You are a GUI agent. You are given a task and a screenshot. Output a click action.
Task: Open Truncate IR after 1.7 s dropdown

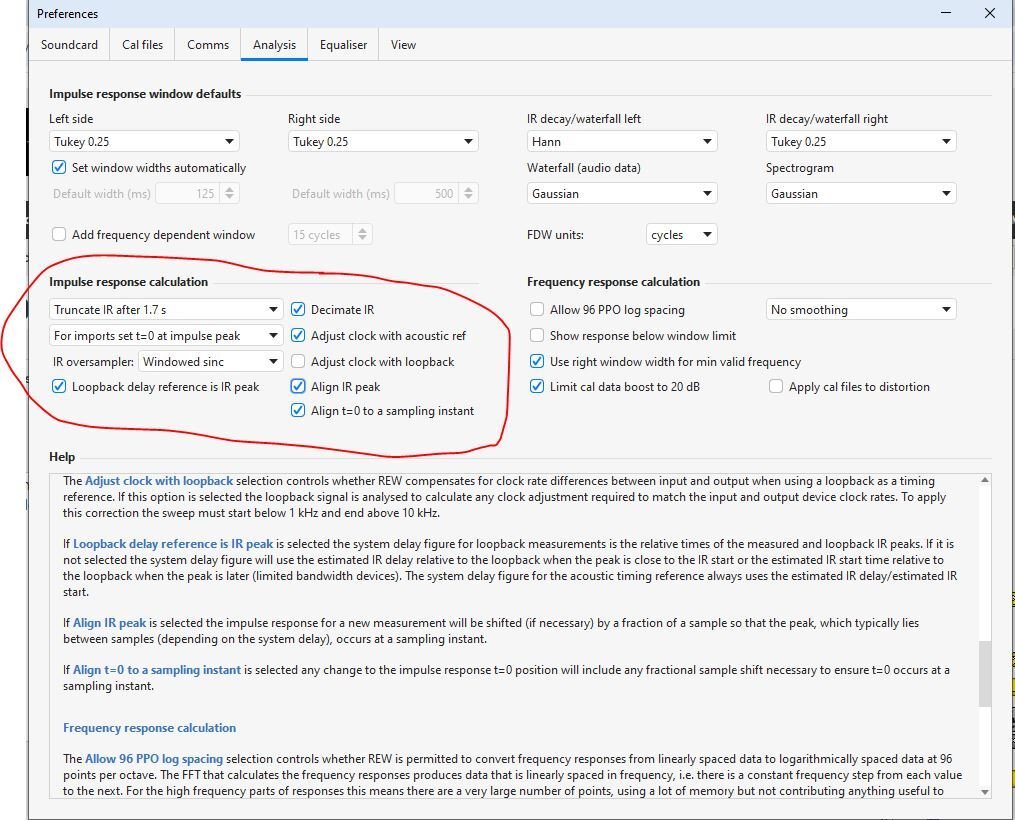pos(166,309)
